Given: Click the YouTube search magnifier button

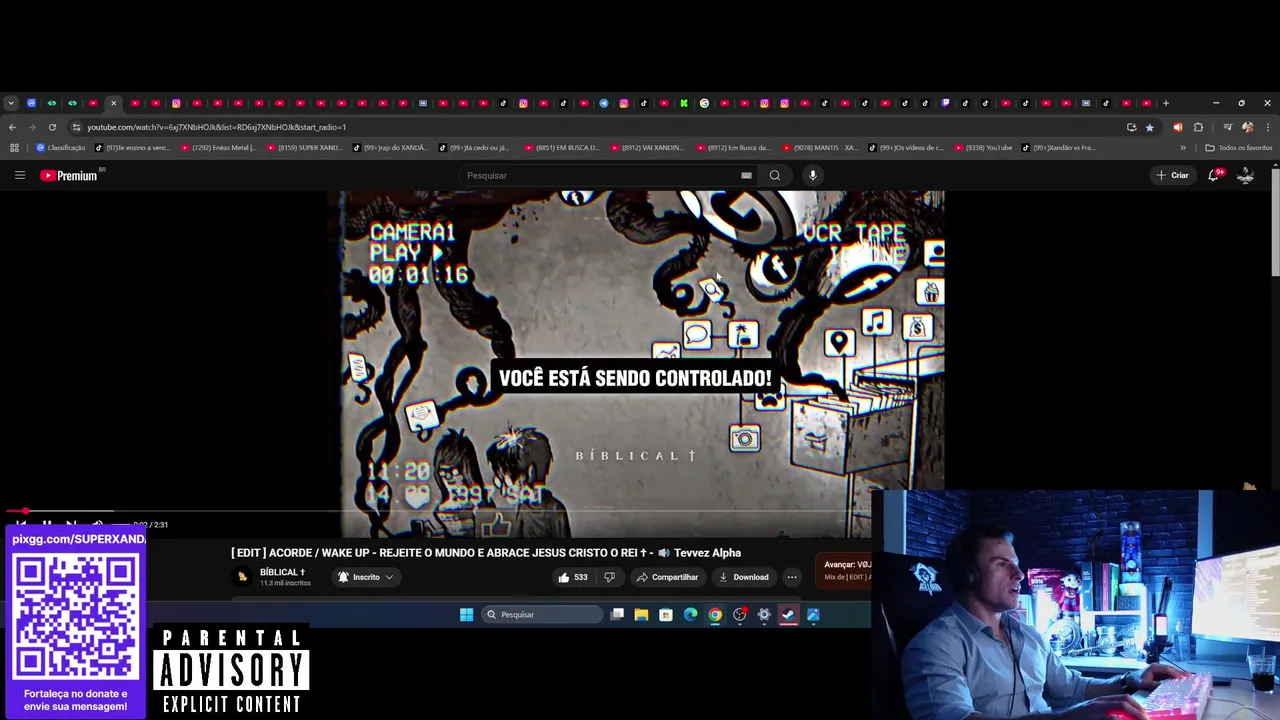Looking at the screenshot, I should click(x=775, y=175).
